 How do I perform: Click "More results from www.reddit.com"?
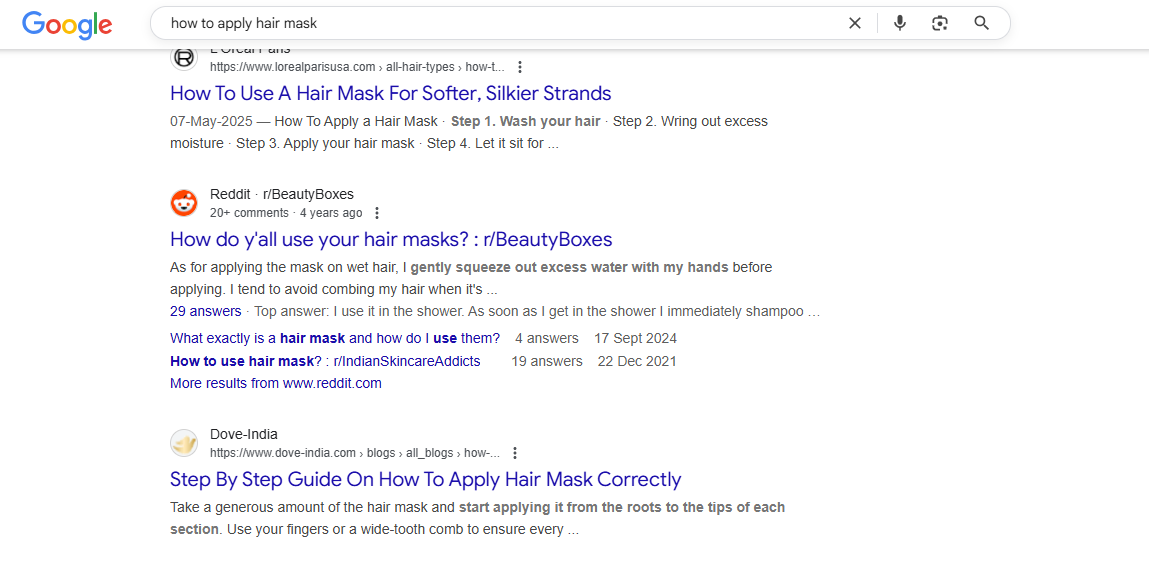tap(276, 383)
